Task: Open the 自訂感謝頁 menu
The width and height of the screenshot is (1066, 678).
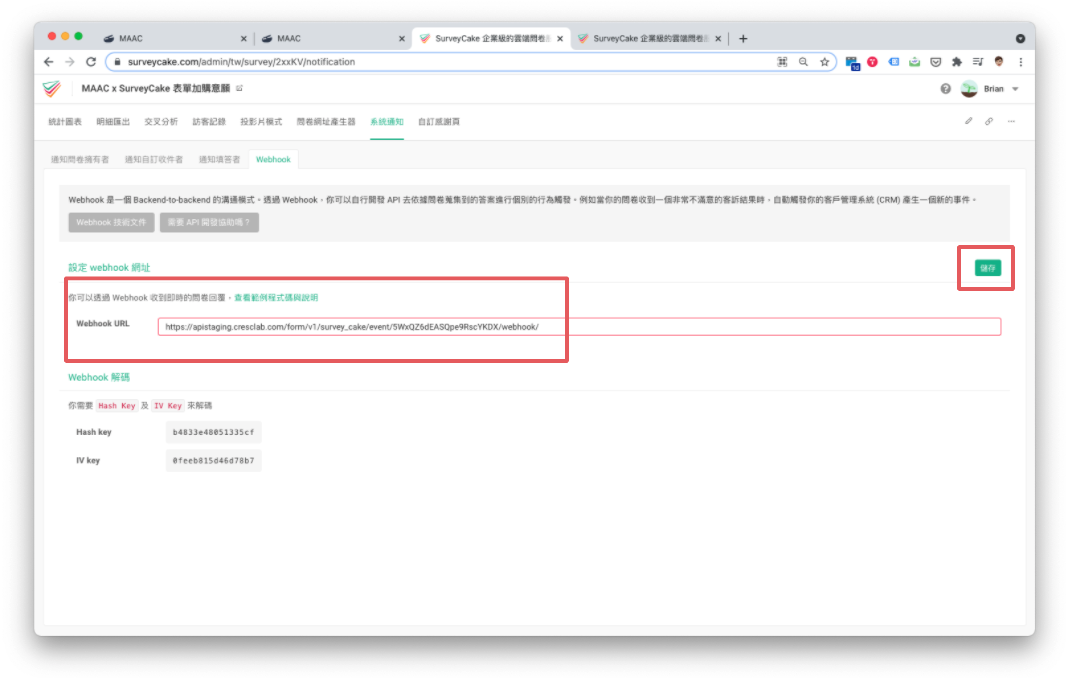Action: [439, 122]
